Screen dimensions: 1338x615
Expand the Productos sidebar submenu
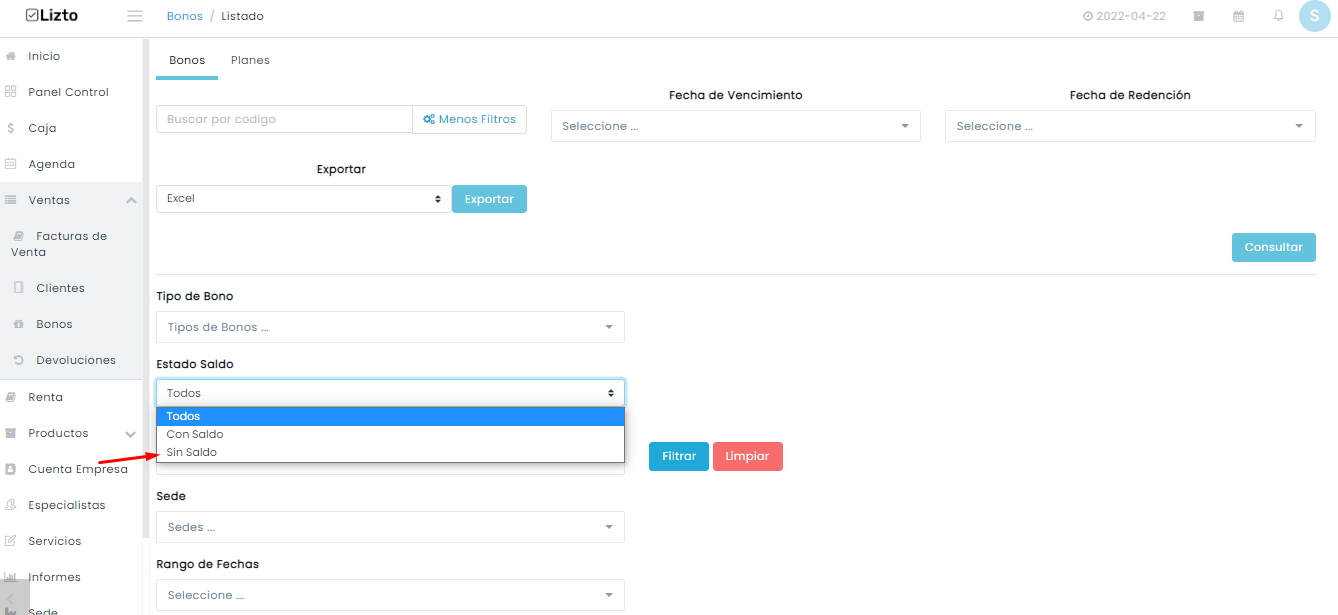click(x=131, y=434)
